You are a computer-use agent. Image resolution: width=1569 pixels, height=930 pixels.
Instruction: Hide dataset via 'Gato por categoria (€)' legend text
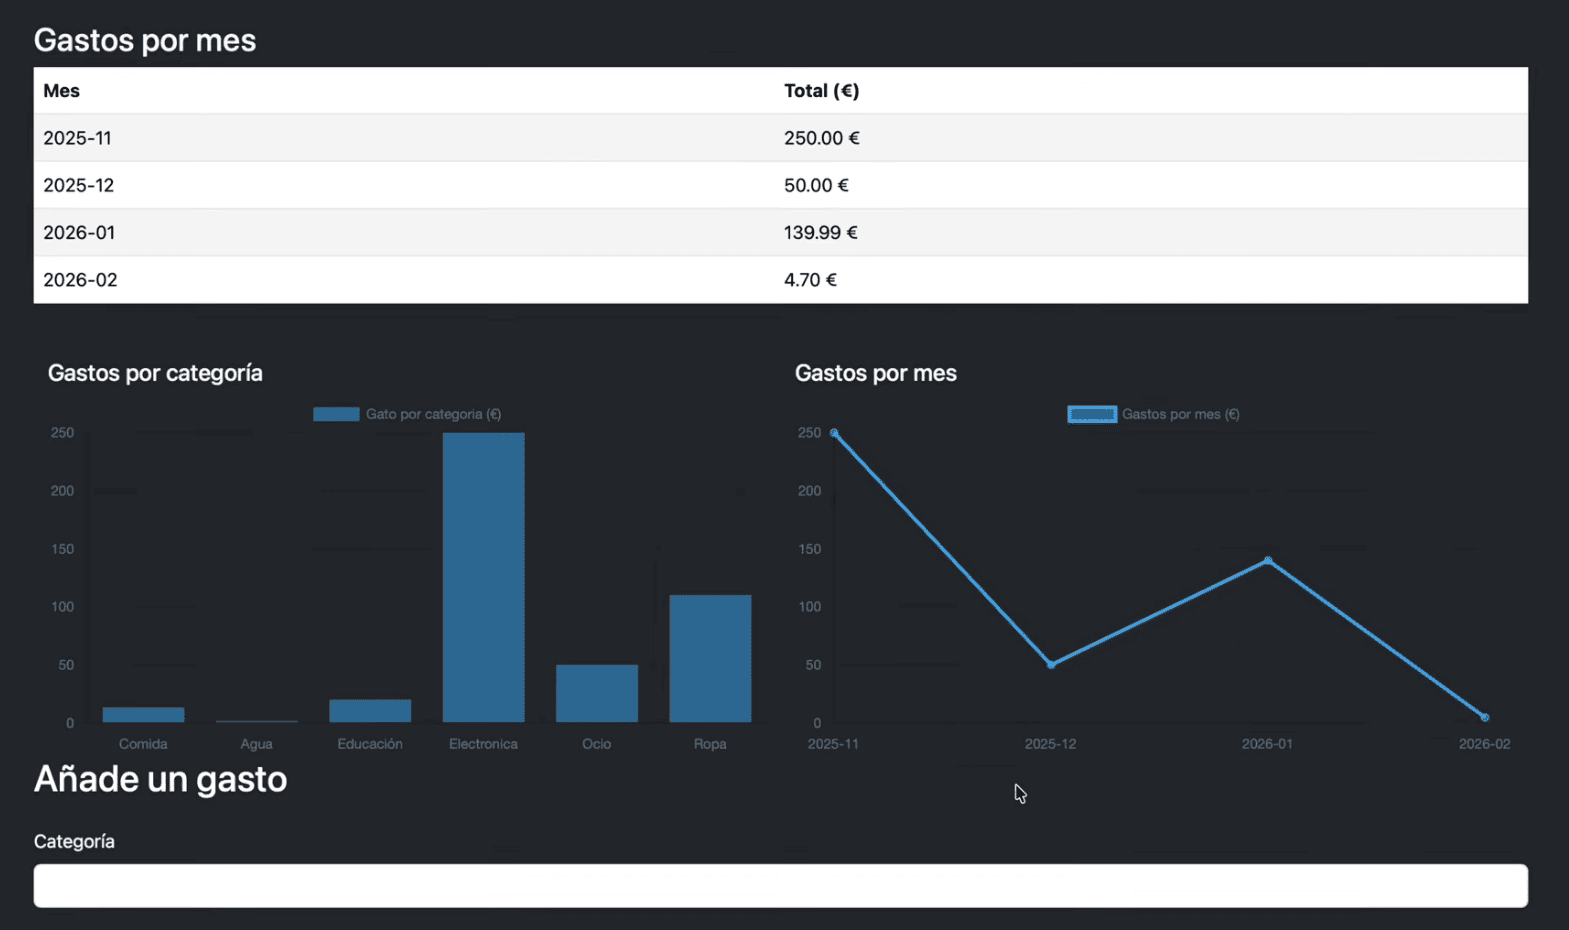(433, 414)
